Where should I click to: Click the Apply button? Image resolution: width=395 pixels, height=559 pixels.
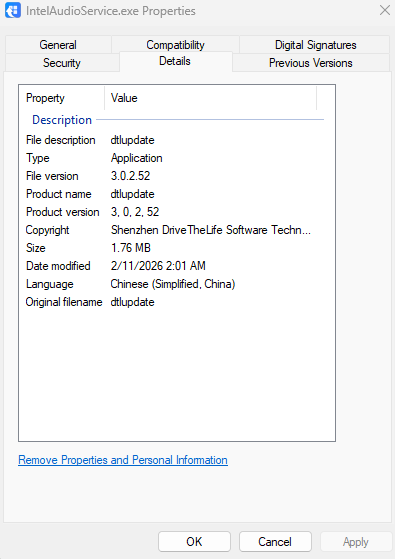(356, 542)
